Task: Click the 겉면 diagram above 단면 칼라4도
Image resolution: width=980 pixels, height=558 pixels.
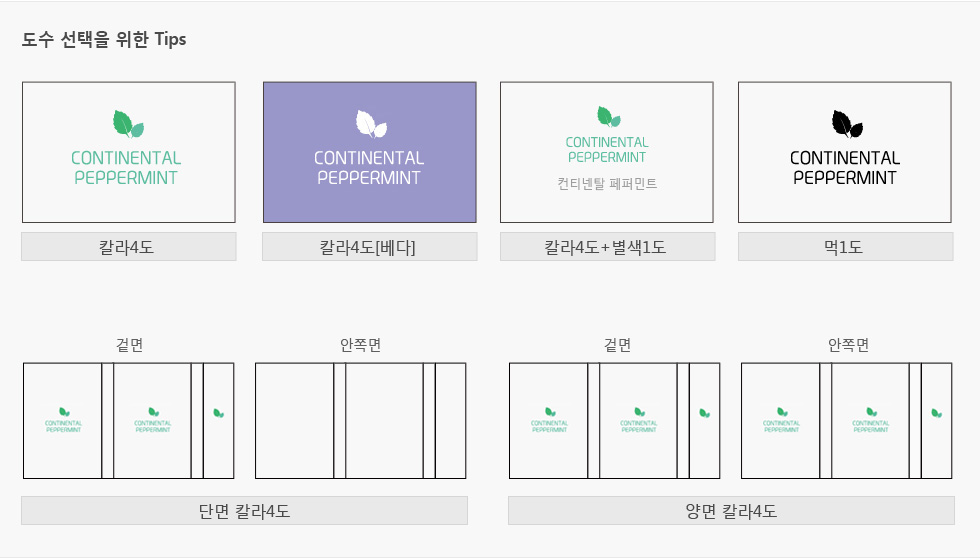Action: [129, 421]
